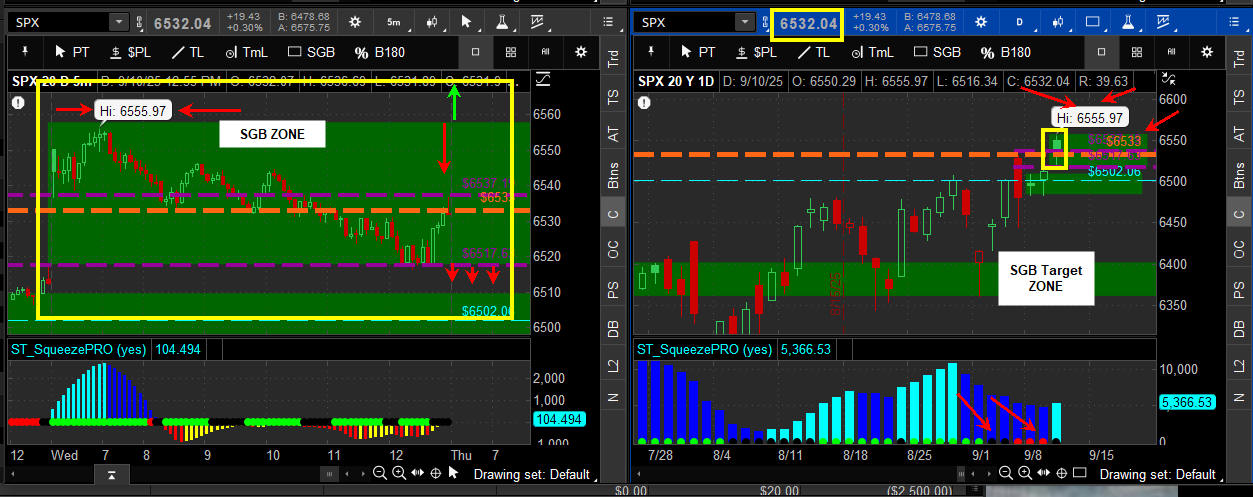Open the Studies flask icon in left chart
This screenshot has height=497, width=1253.
501,21
